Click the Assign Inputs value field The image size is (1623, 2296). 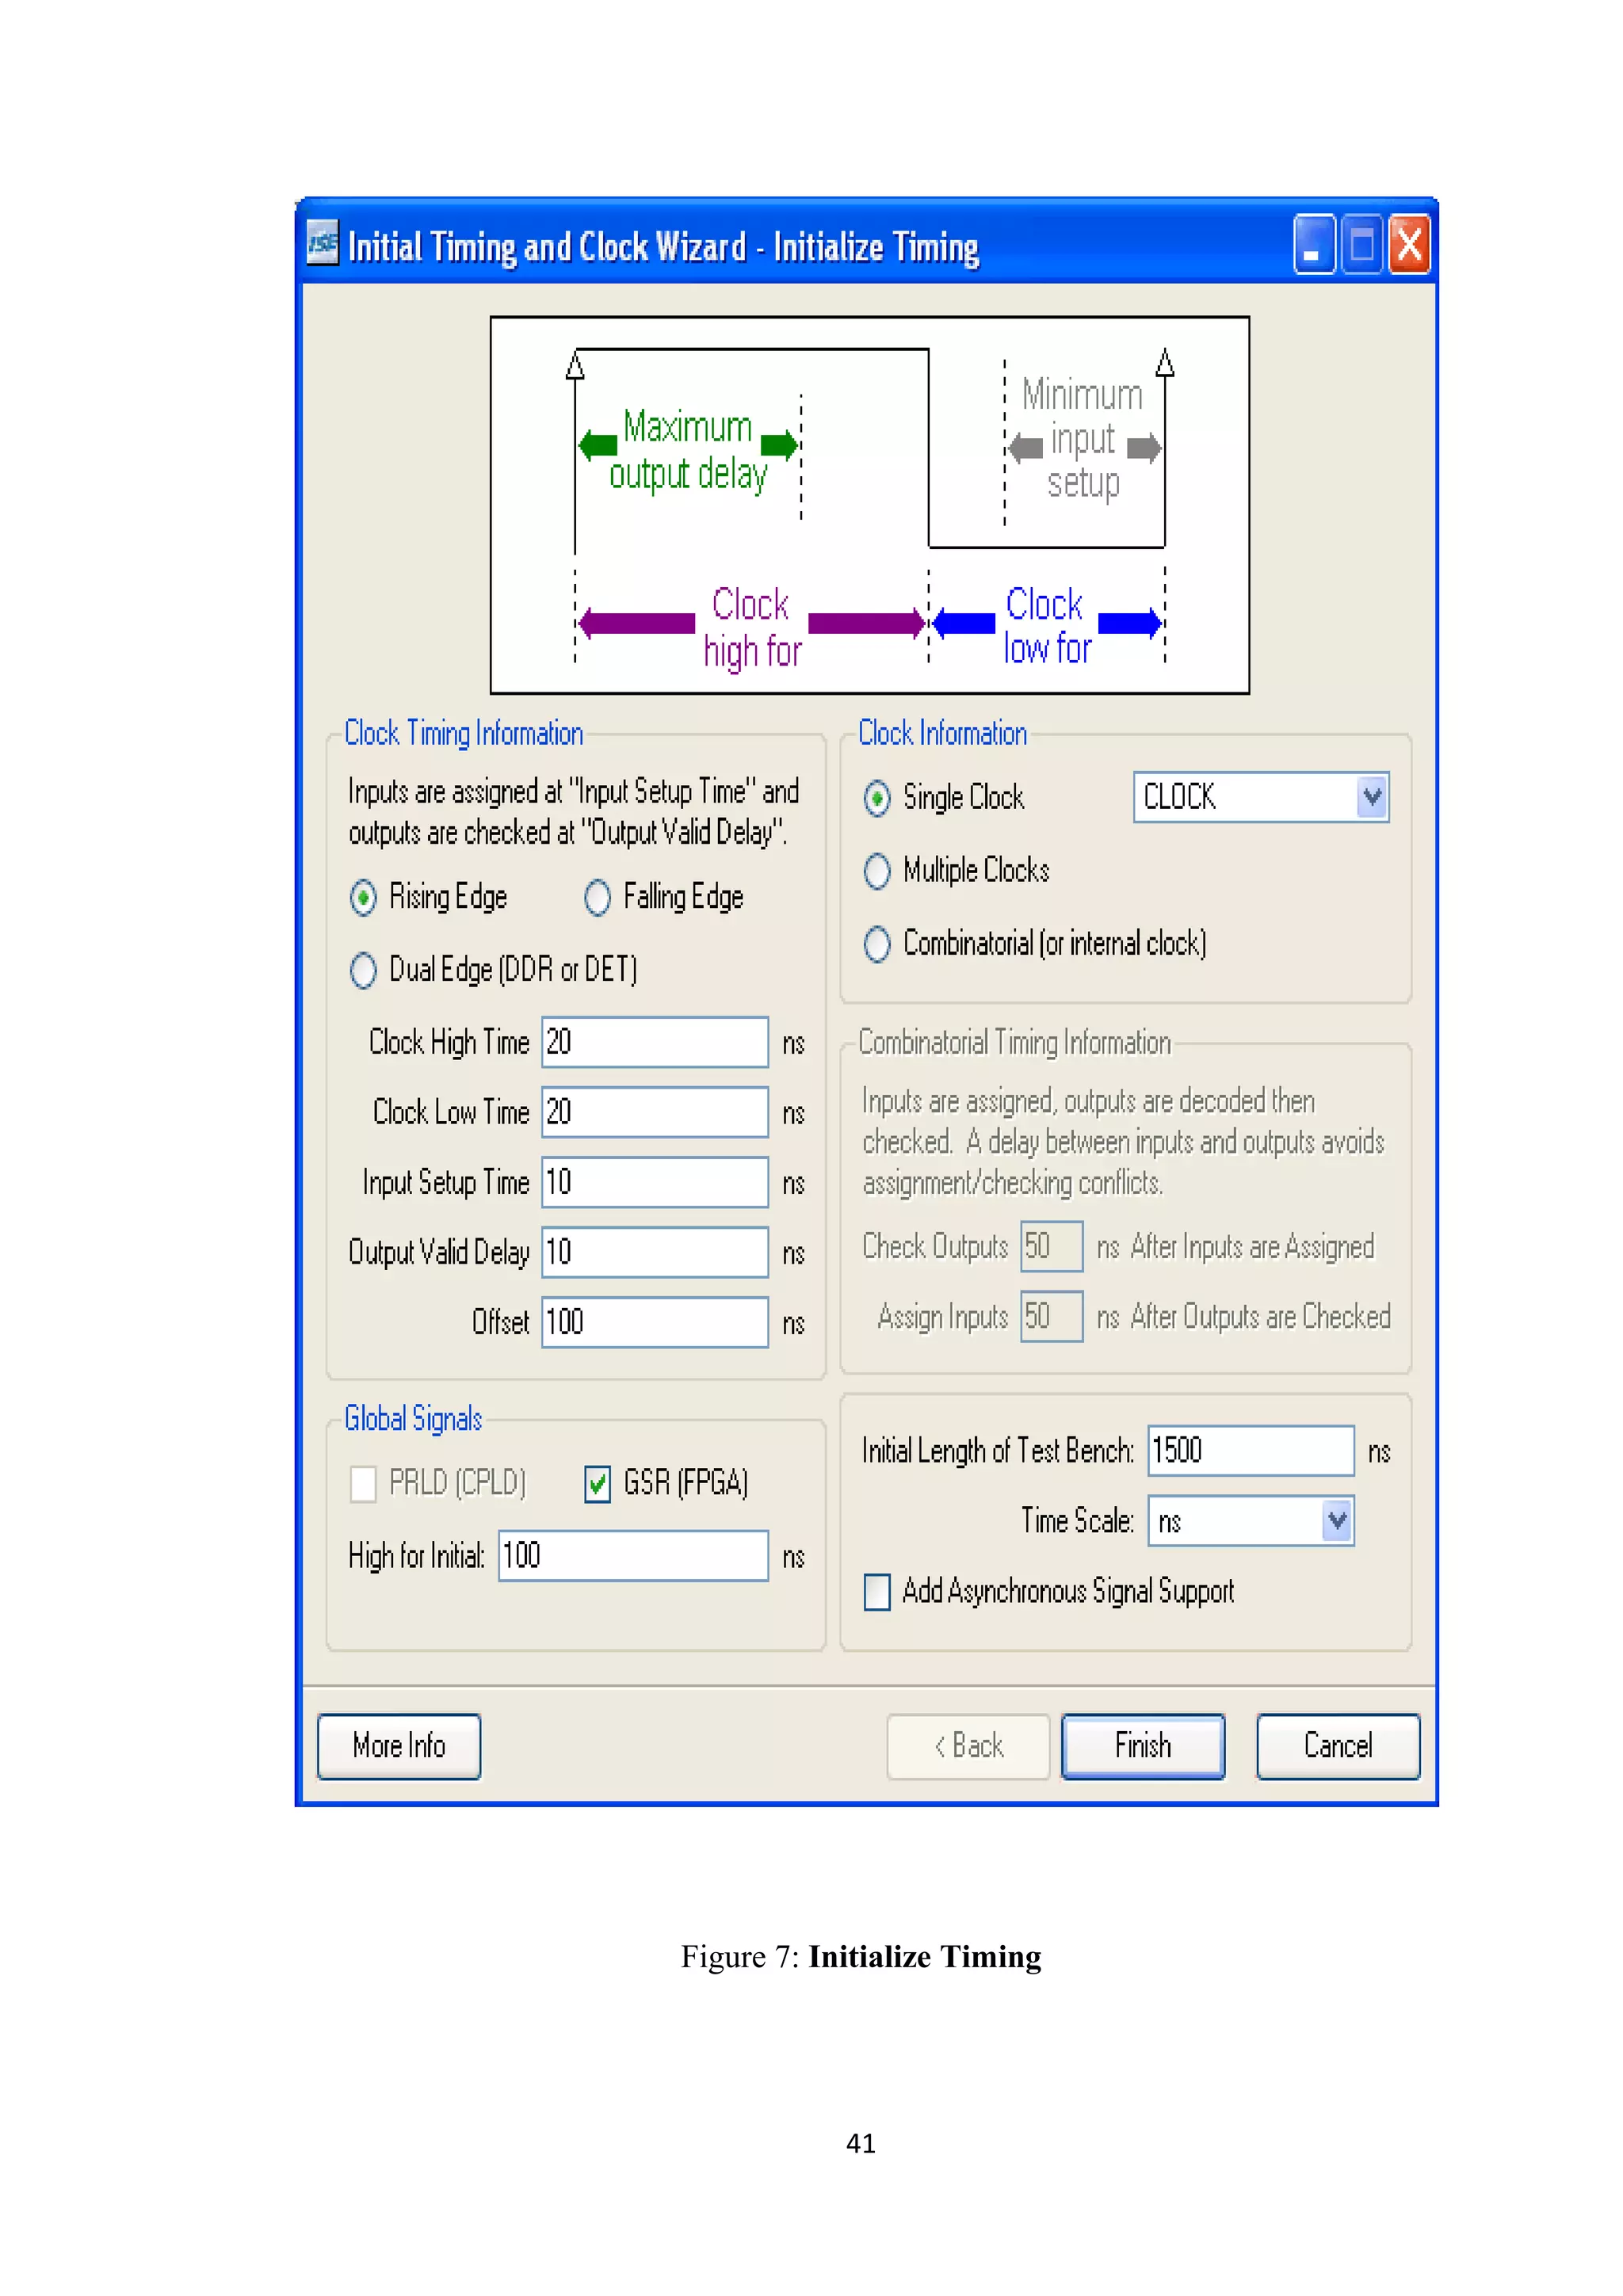pos(1051,1316)
